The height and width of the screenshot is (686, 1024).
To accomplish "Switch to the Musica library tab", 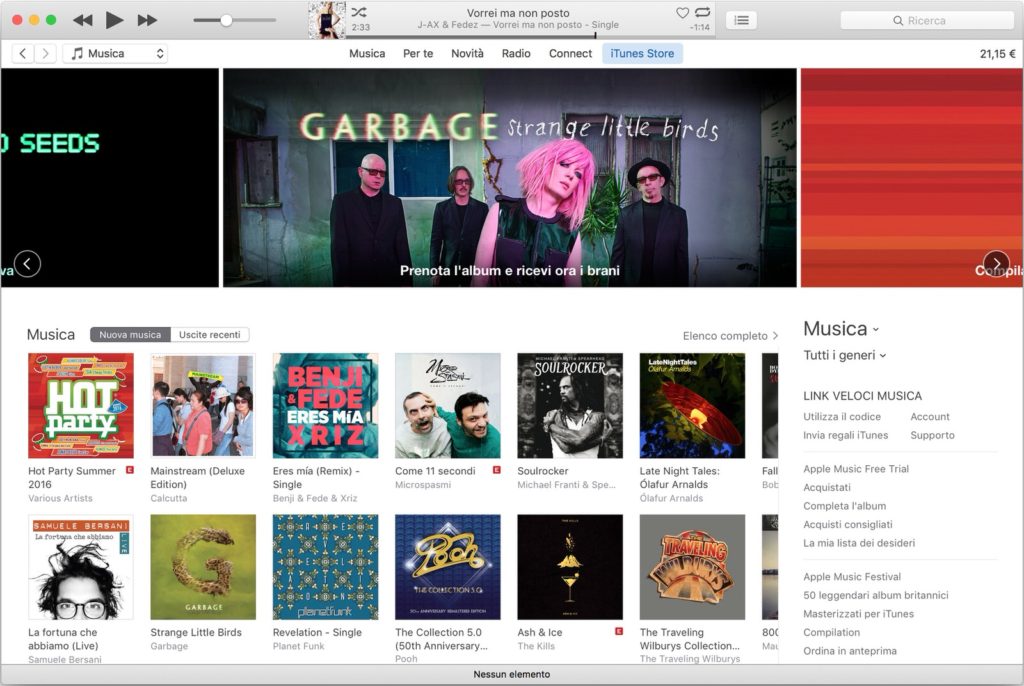I will point(367,54).
